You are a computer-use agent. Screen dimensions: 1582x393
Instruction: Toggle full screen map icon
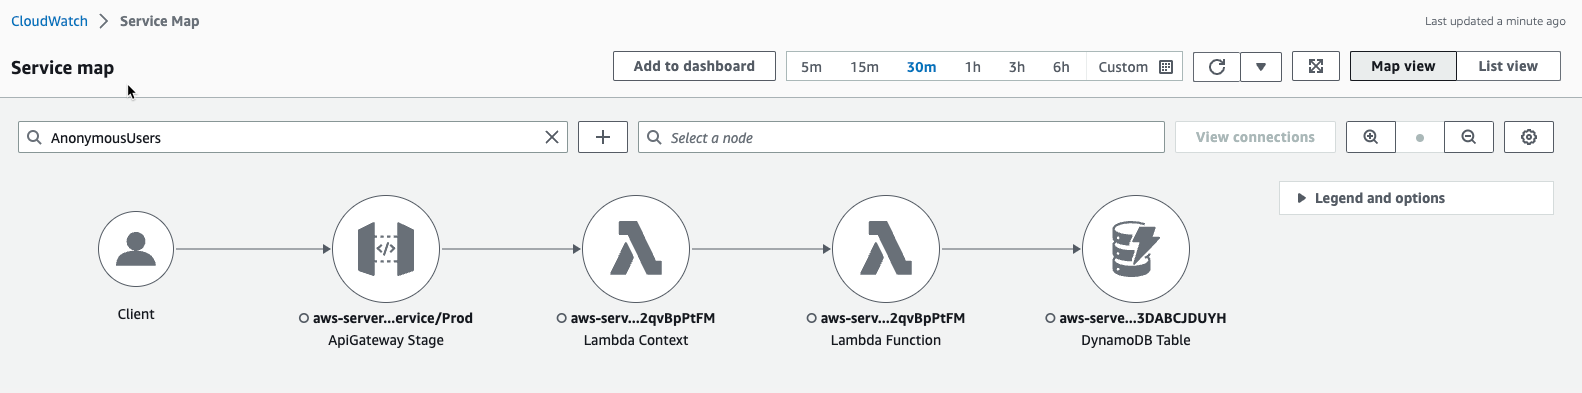coord(1316,67)
